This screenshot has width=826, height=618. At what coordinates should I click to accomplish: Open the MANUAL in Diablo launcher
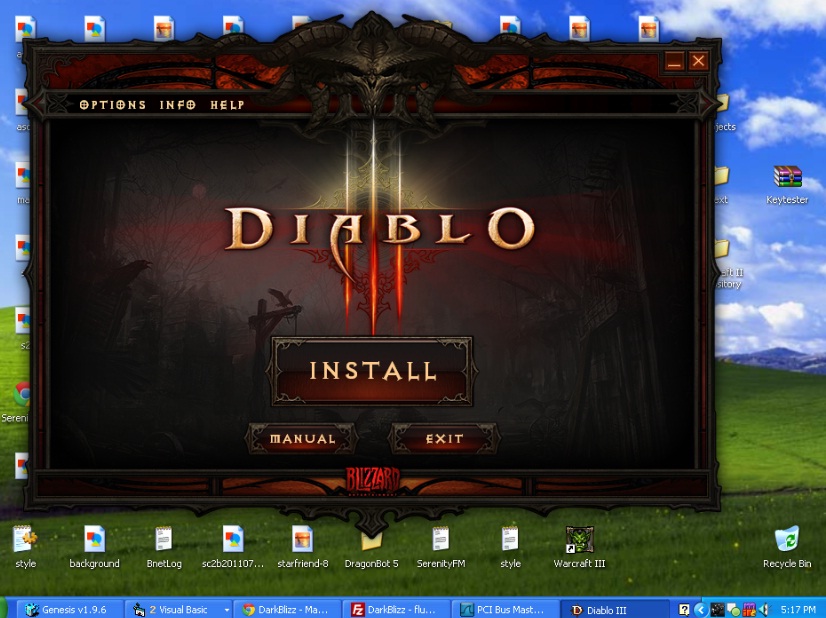point(302,438)
